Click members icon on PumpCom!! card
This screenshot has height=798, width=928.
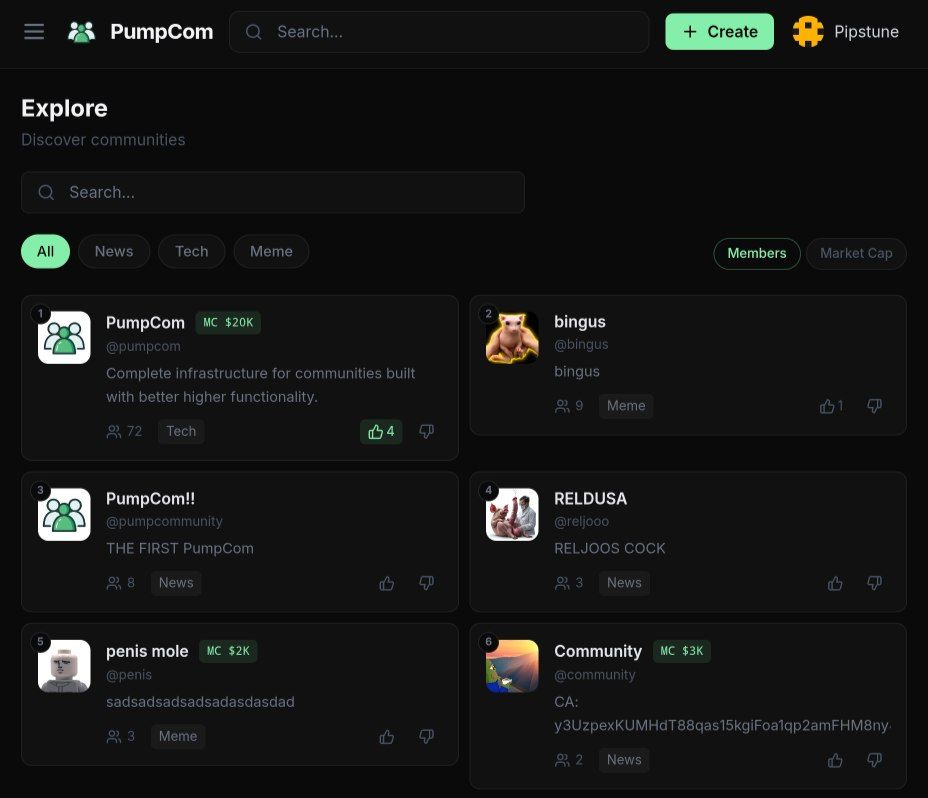pyautogui.click(x=114, y=583)
